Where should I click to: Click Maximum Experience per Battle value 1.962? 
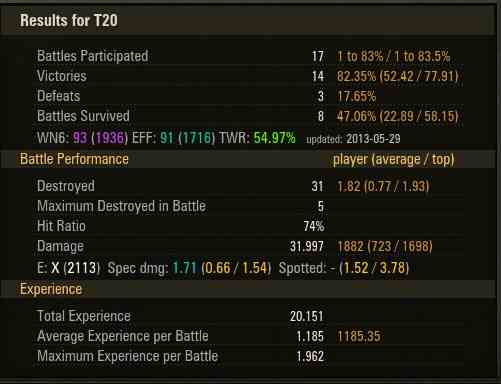[x=310, y=356]
